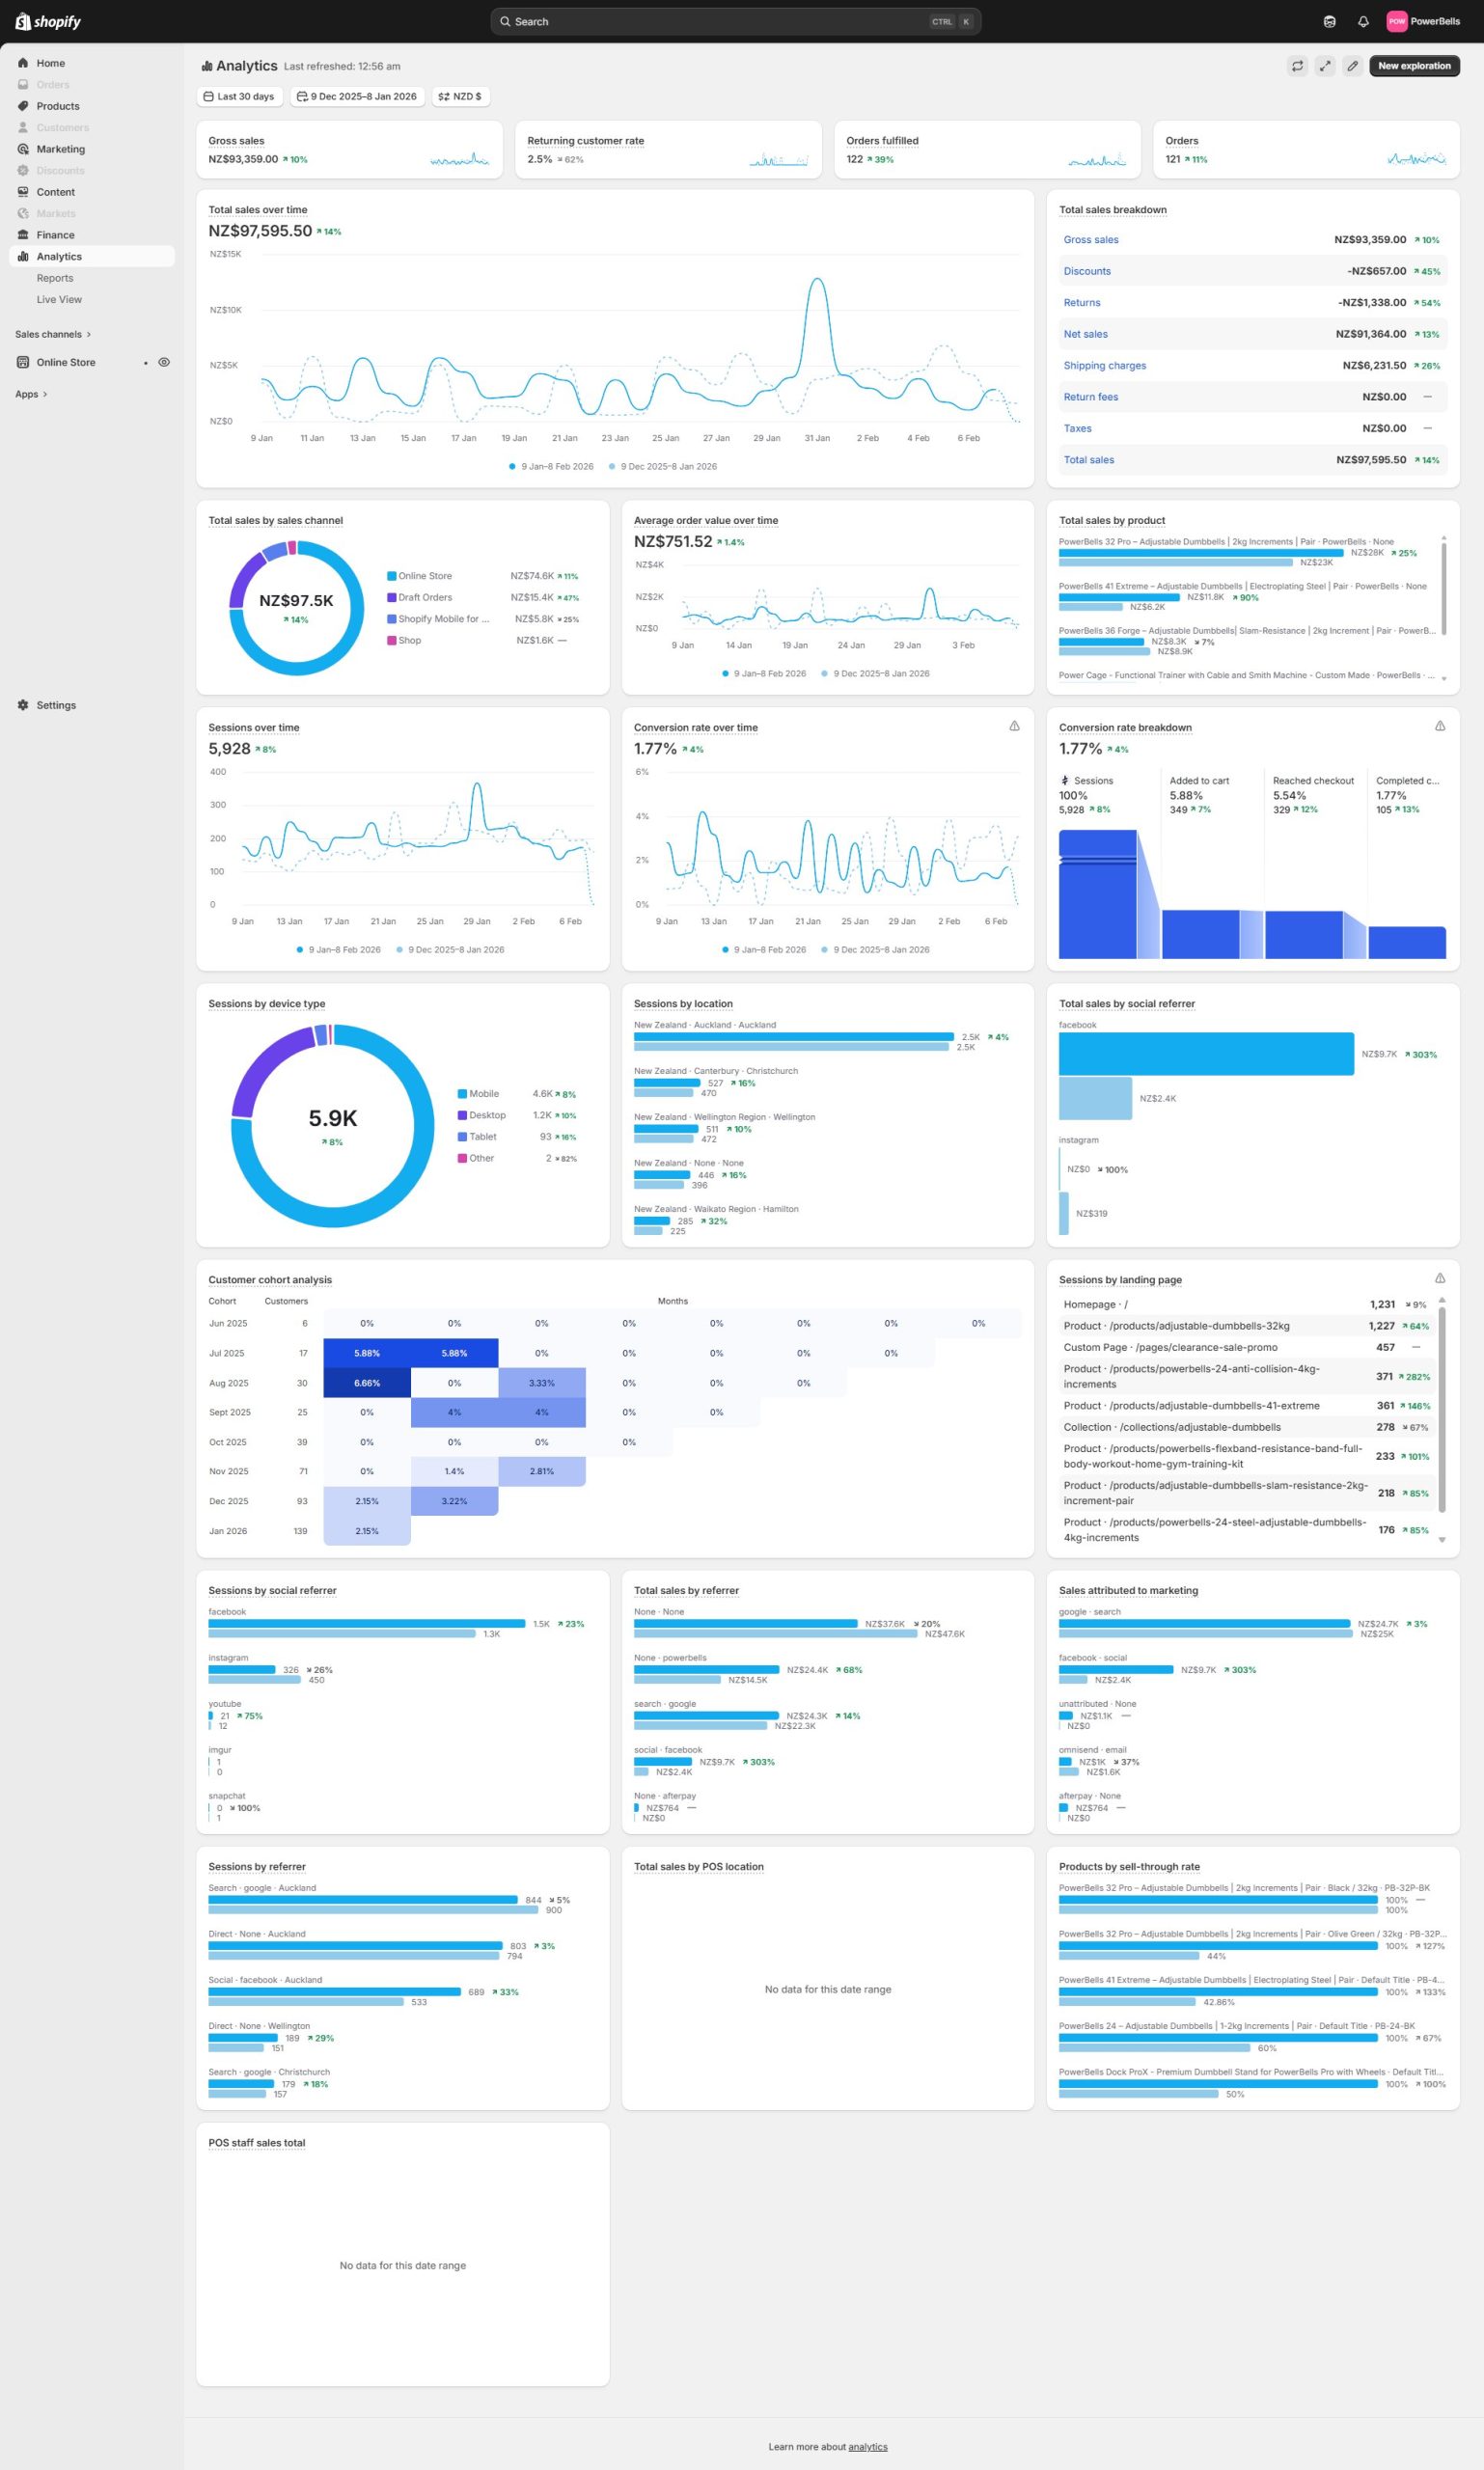
Task: Expand the Sales channels section
Action: (52, 334)
